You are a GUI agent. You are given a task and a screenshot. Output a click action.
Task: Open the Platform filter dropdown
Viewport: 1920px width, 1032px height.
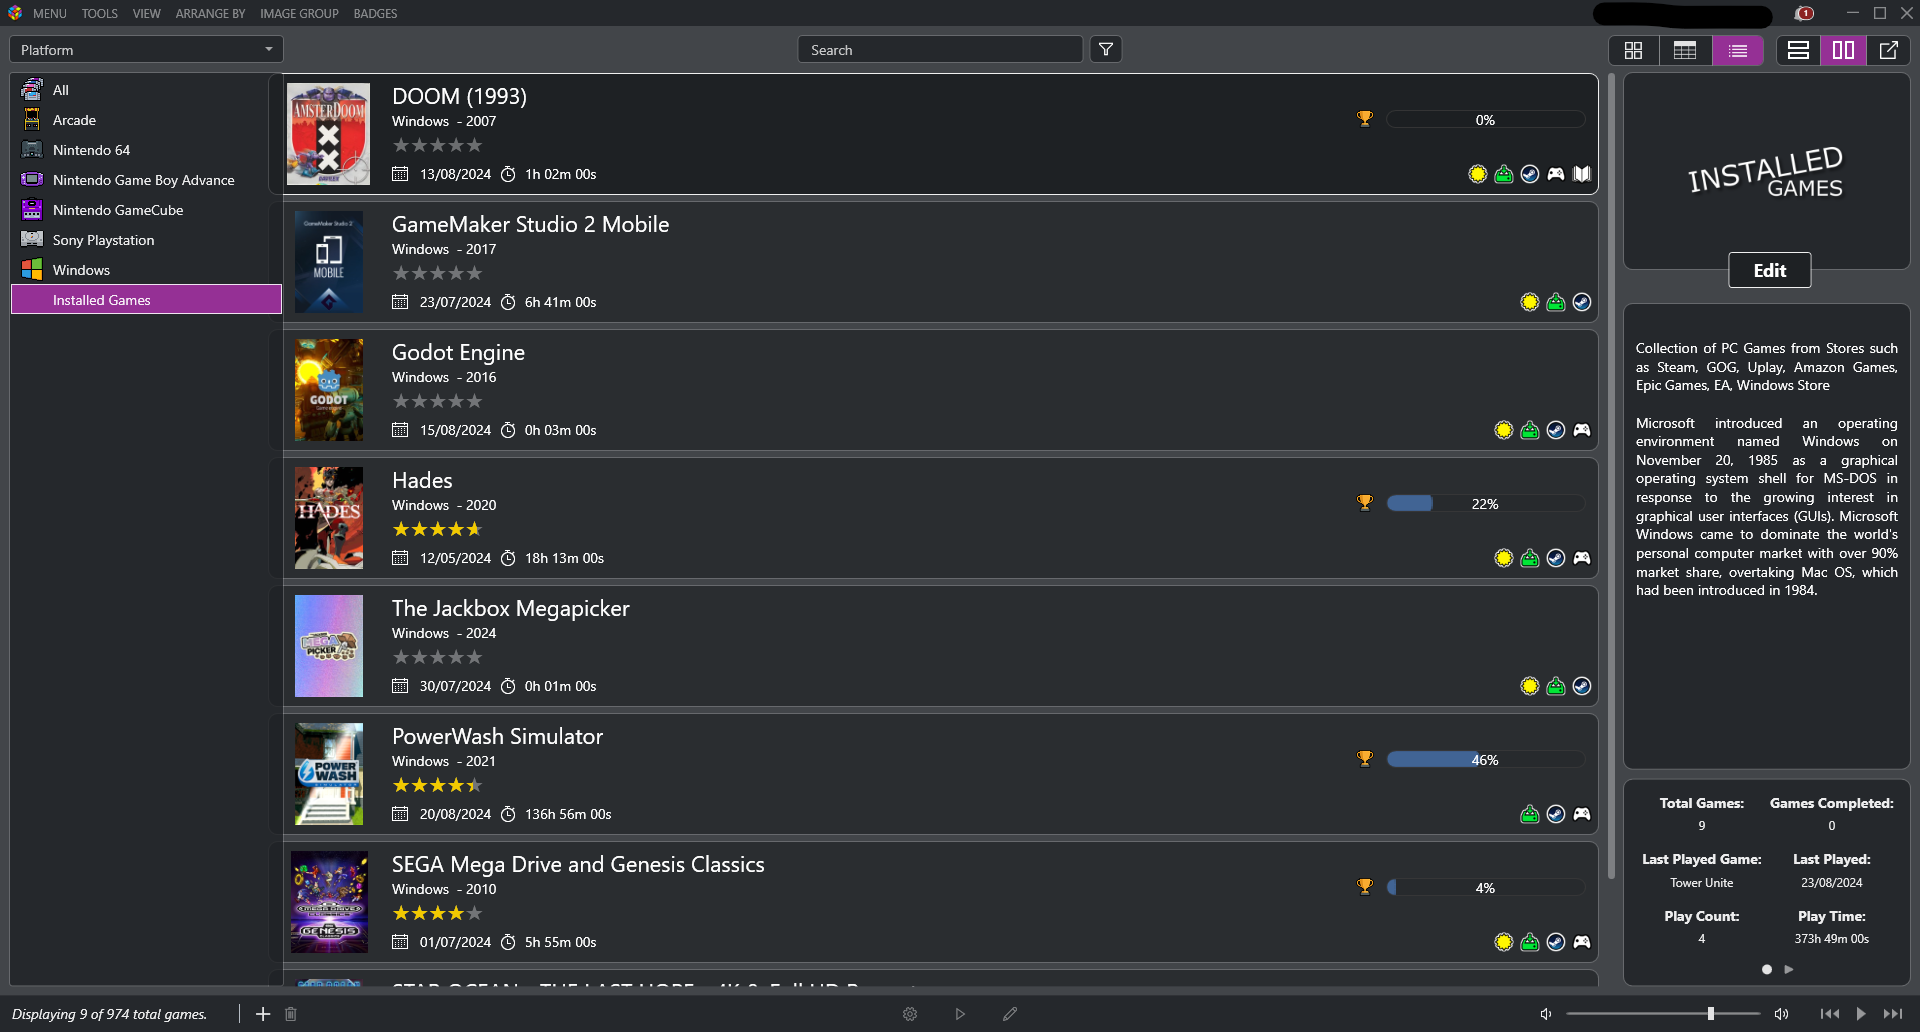146,50
